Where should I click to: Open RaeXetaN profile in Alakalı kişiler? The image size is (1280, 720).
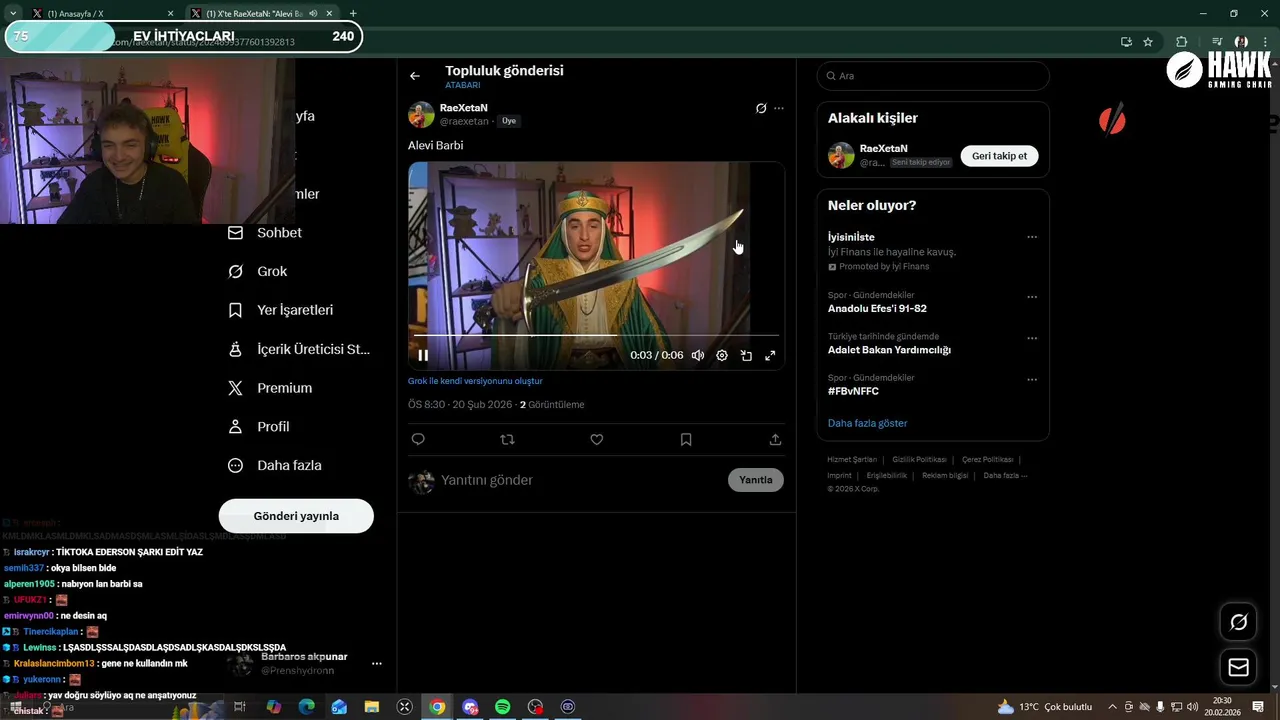[883, 148]
